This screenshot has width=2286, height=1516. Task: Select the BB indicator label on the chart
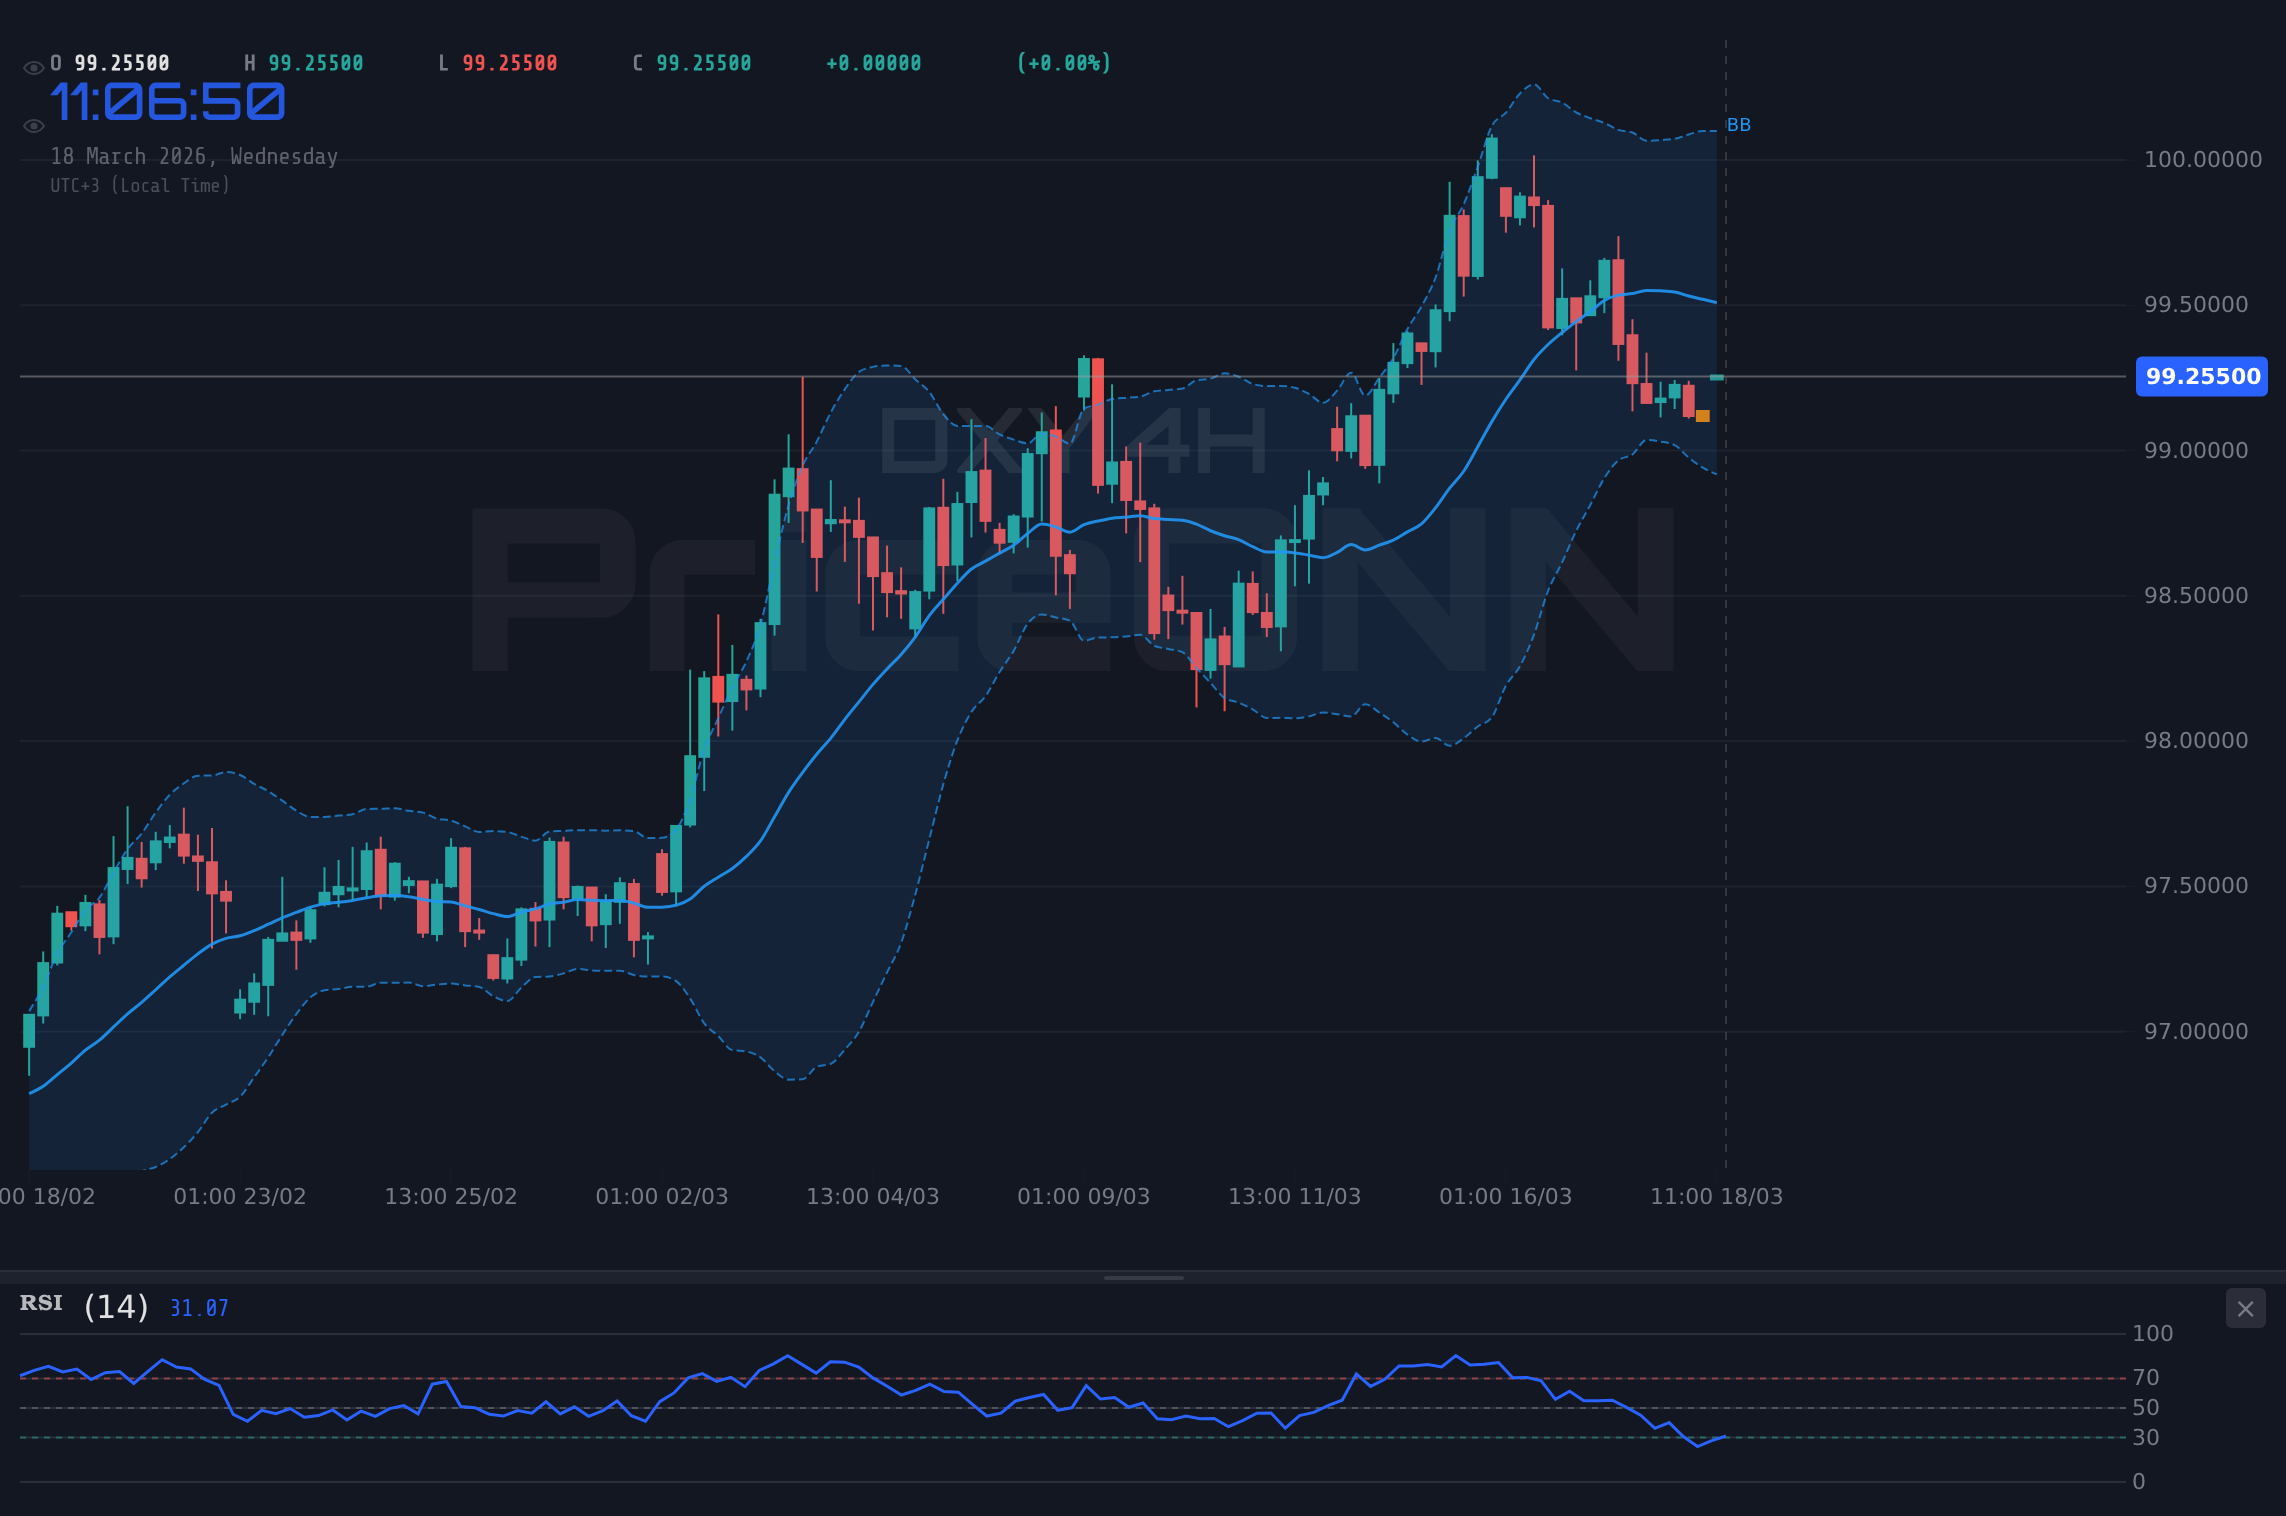(x=1738, y=125)
